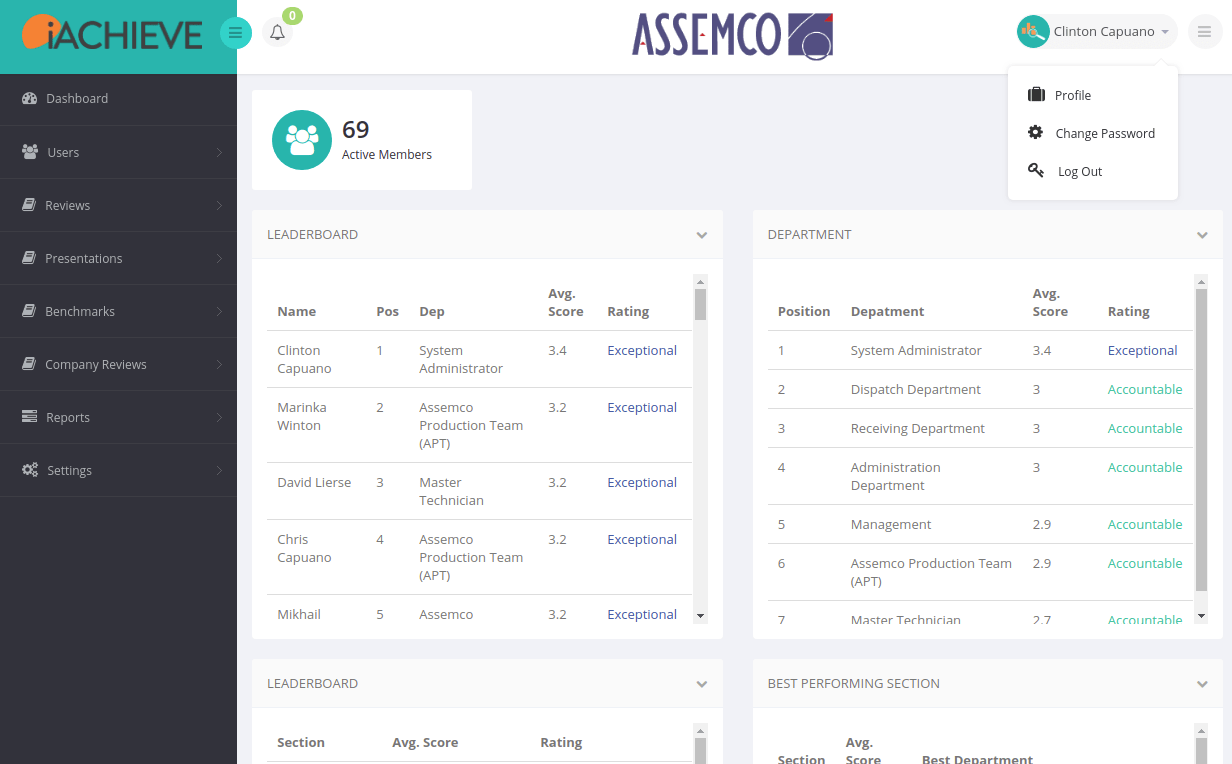Viewport: 1232px width, 764px height.
Task: Click the Change Password gear icon
Action: point(1036,133)
